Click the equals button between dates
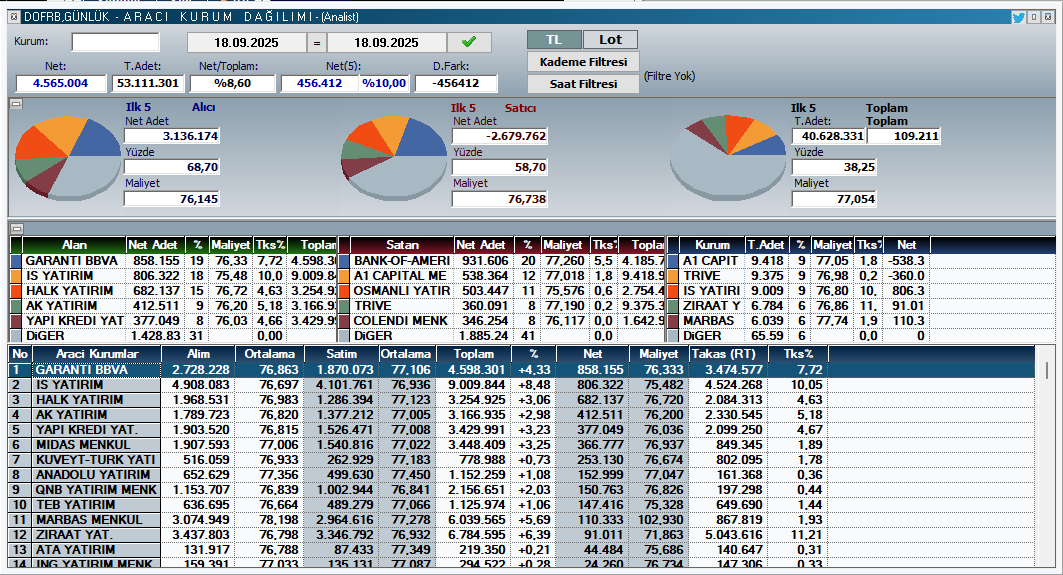 [x=317, y=42]
